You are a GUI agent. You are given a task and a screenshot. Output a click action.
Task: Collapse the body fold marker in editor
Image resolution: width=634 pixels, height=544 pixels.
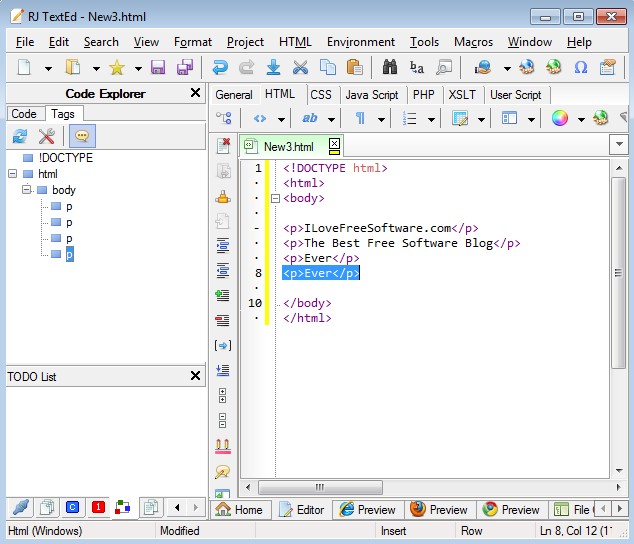(274, 198)
